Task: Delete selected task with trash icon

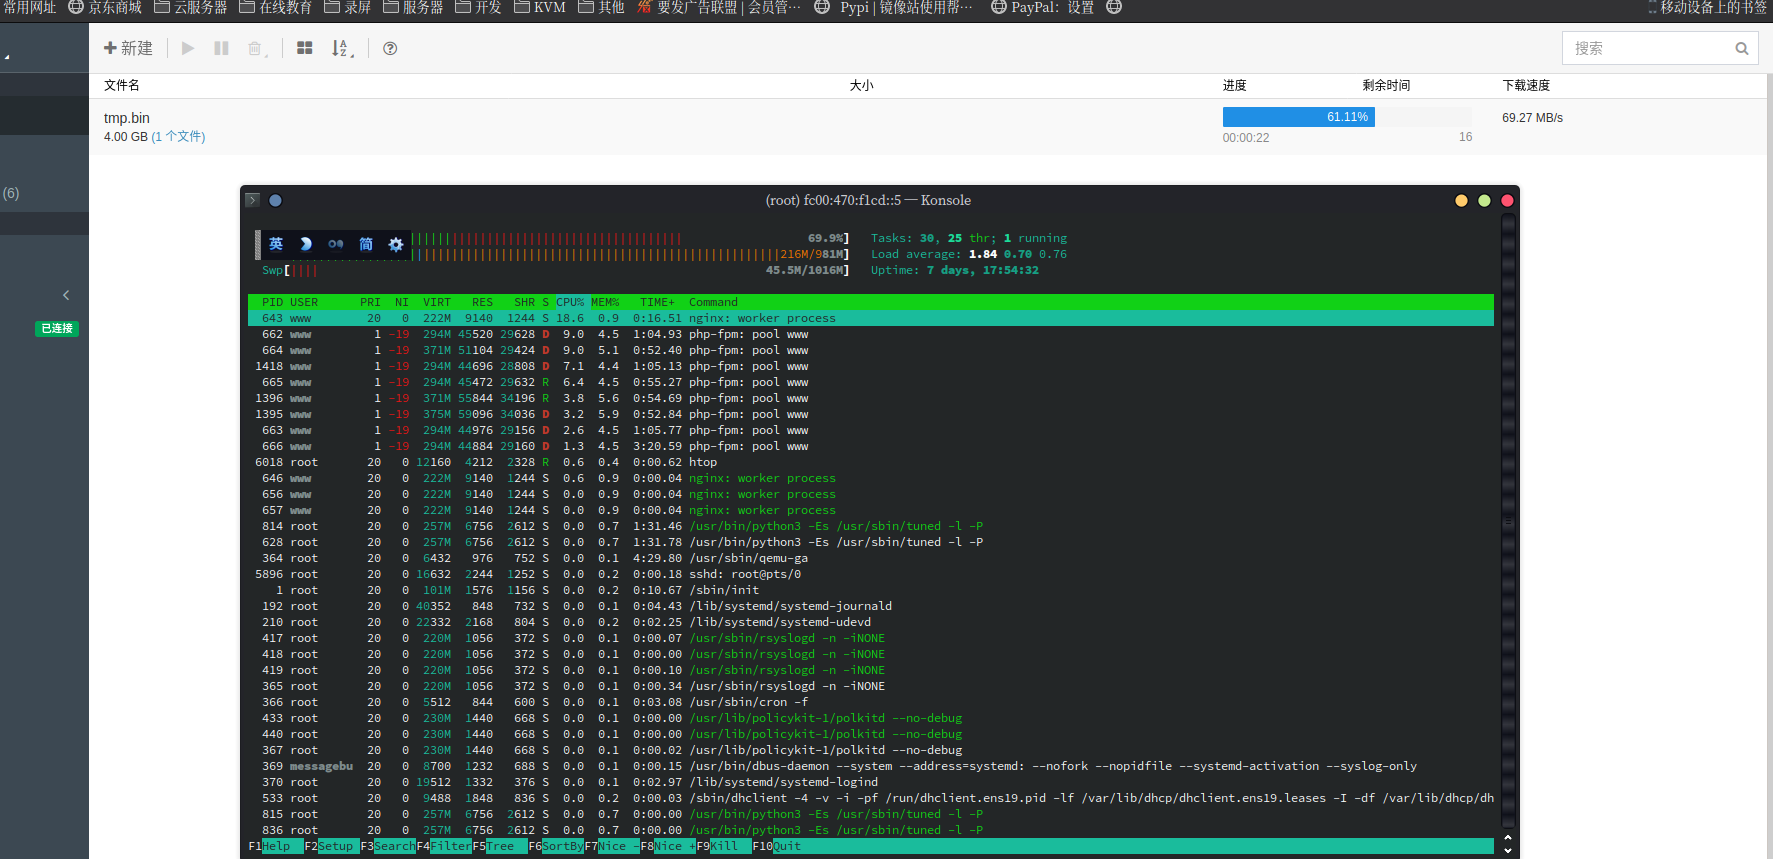Action: pyautogui.click(x=256, y=48)
